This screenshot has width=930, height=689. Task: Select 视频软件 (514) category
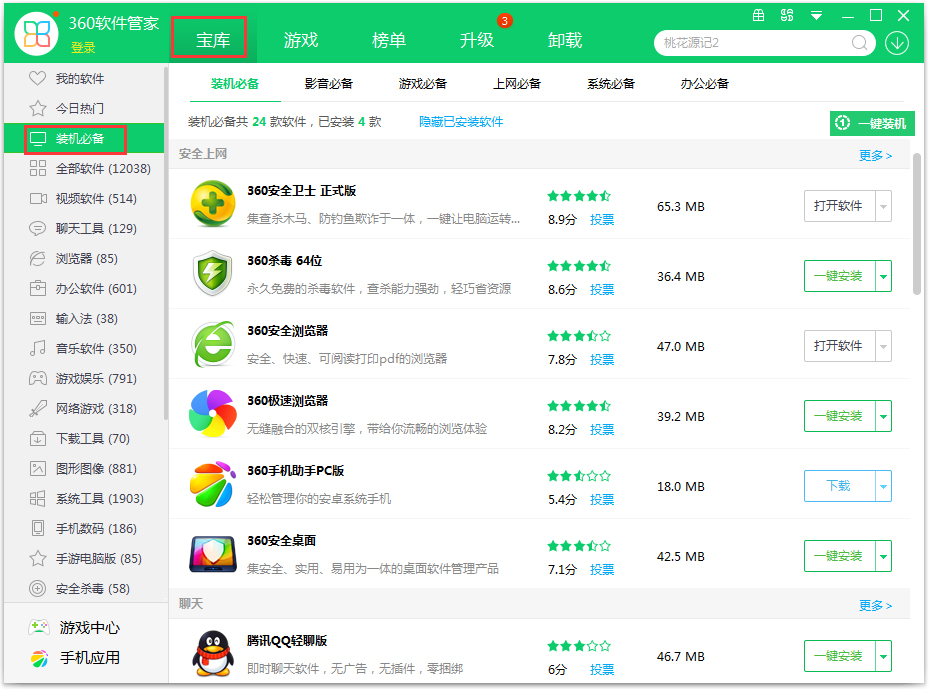coord(84,199)
